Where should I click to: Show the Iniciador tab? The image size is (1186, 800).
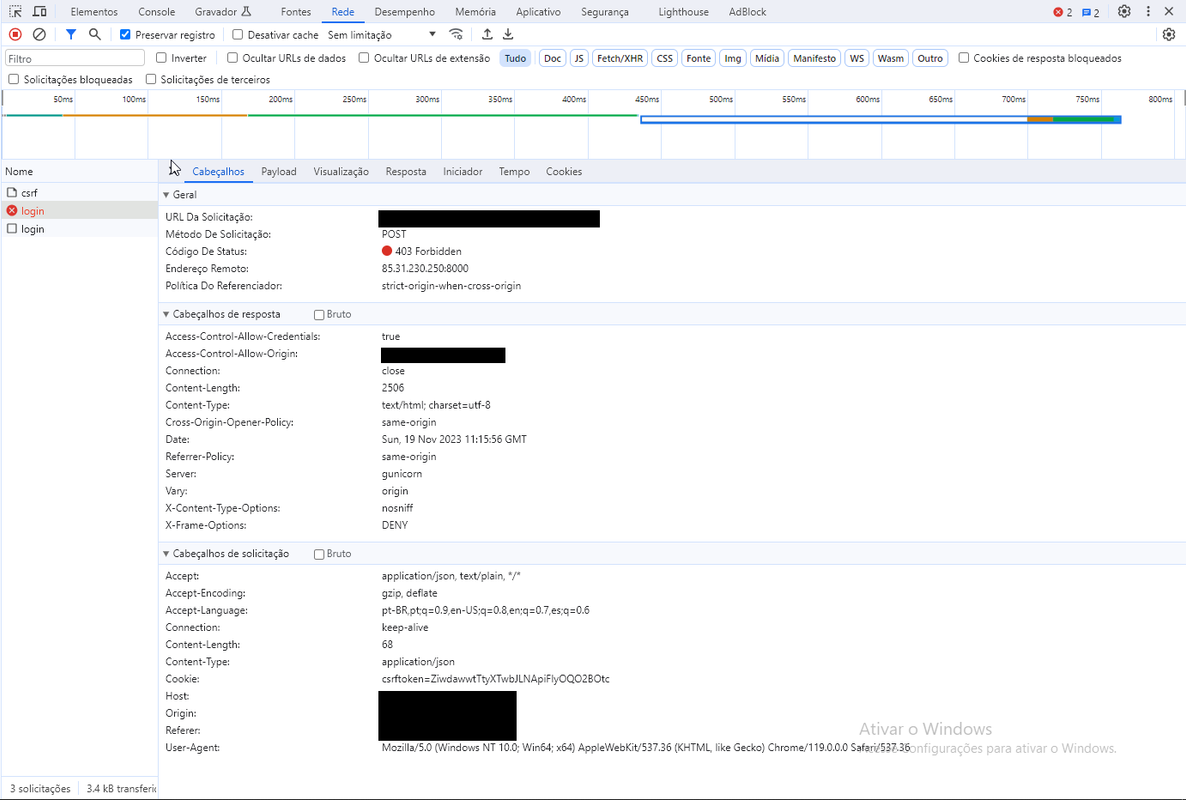(x=463, y=172)
